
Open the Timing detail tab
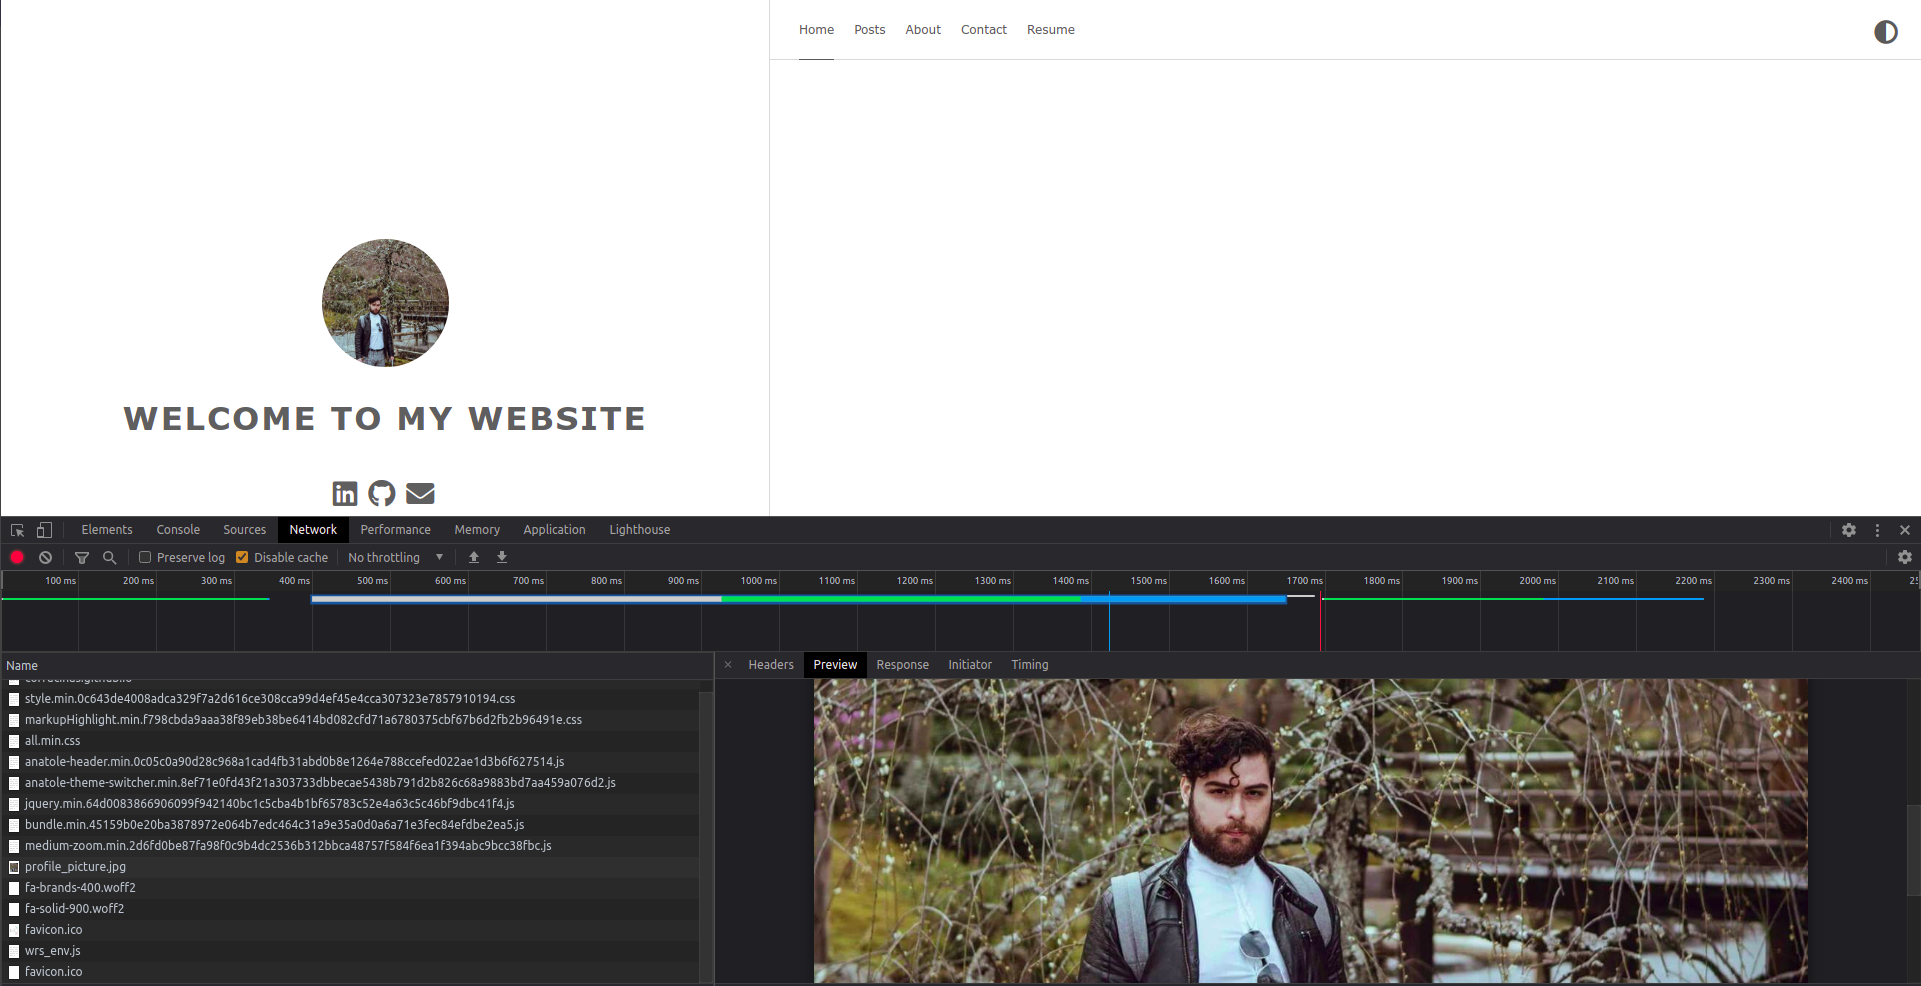pyautogui.click(x=1030, y=665)
